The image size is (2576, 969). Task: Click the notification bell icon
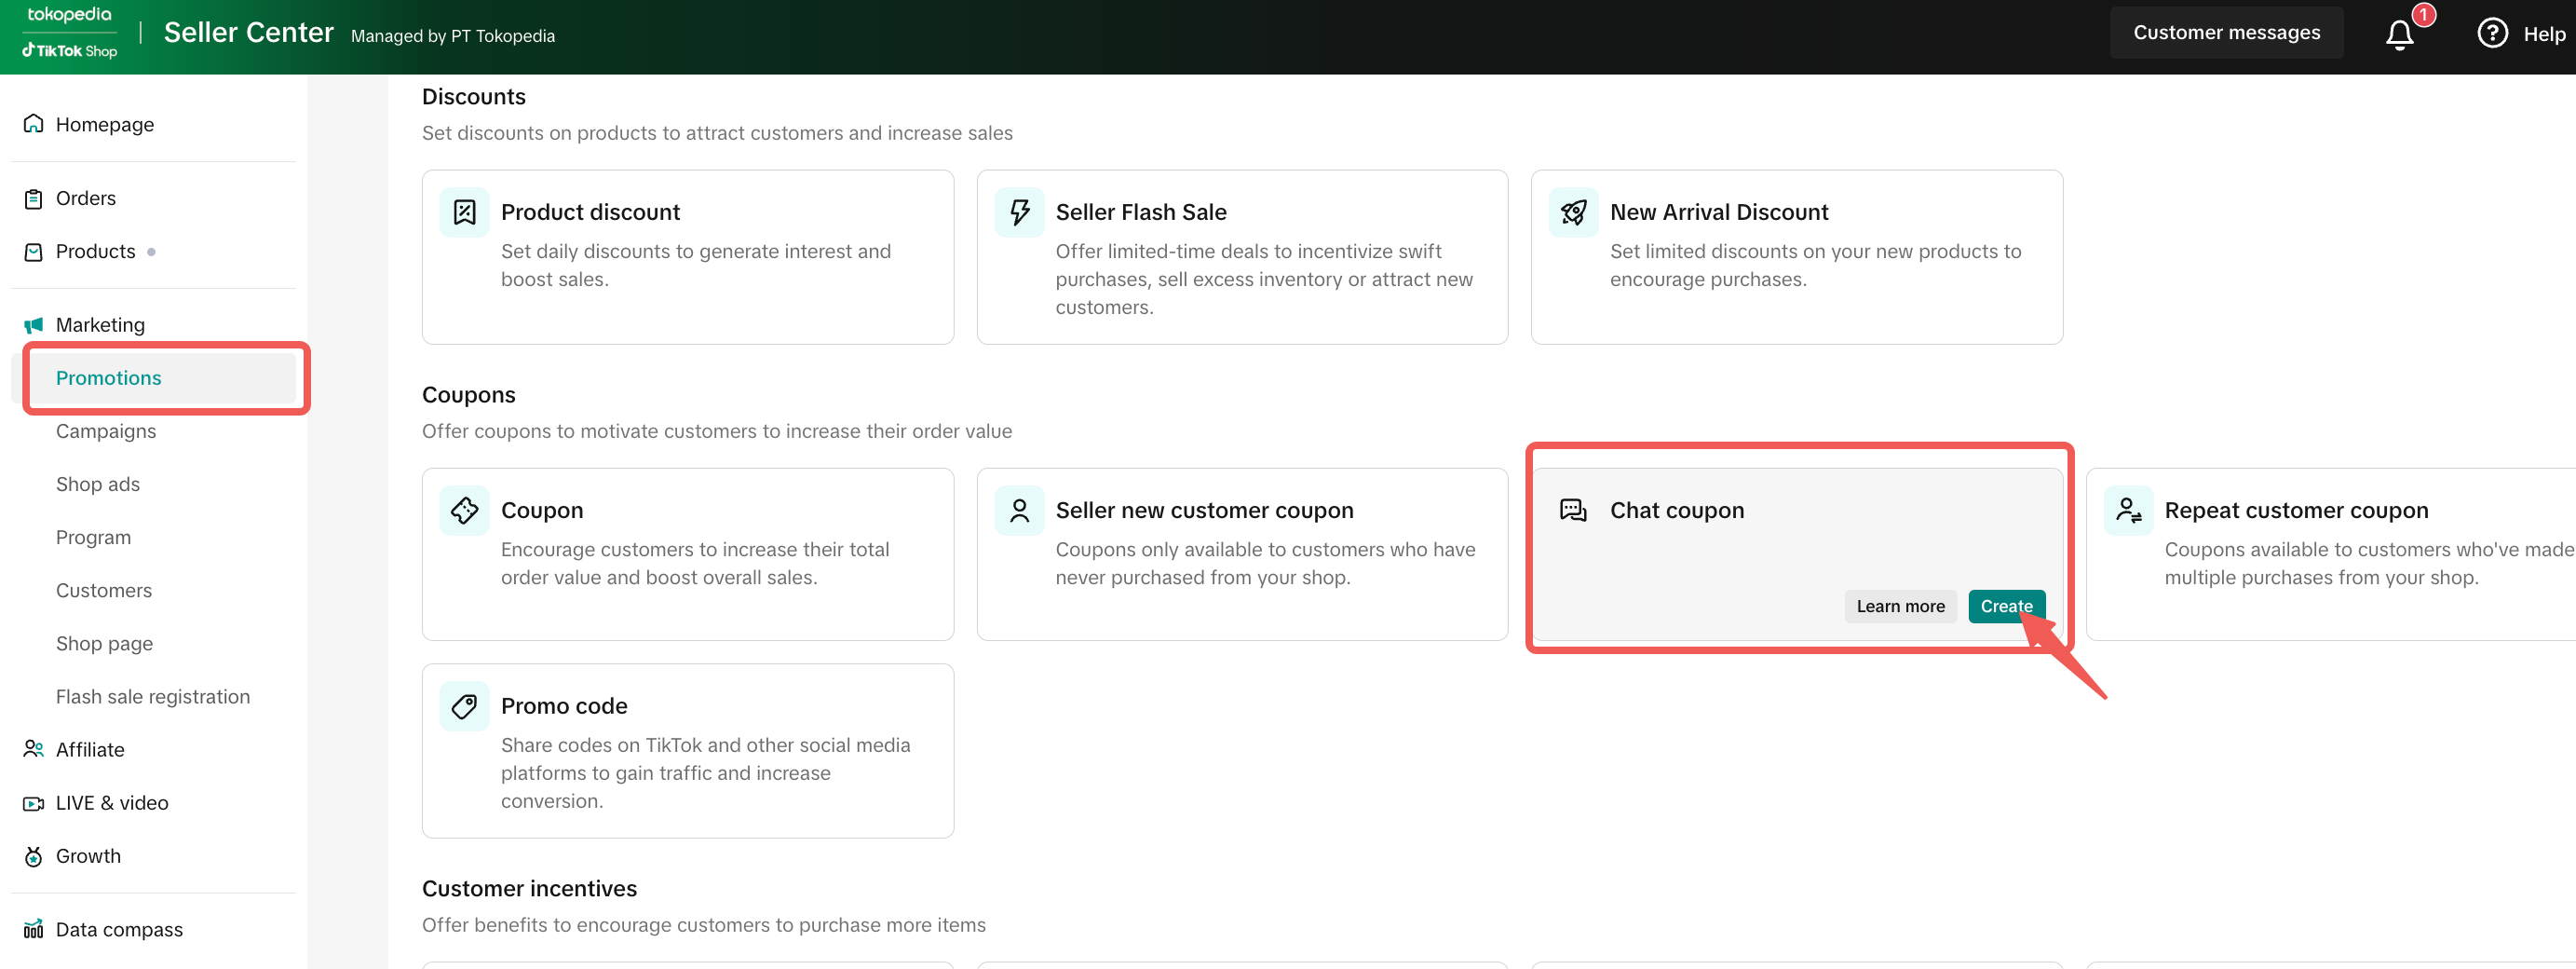click(2399, 35)
